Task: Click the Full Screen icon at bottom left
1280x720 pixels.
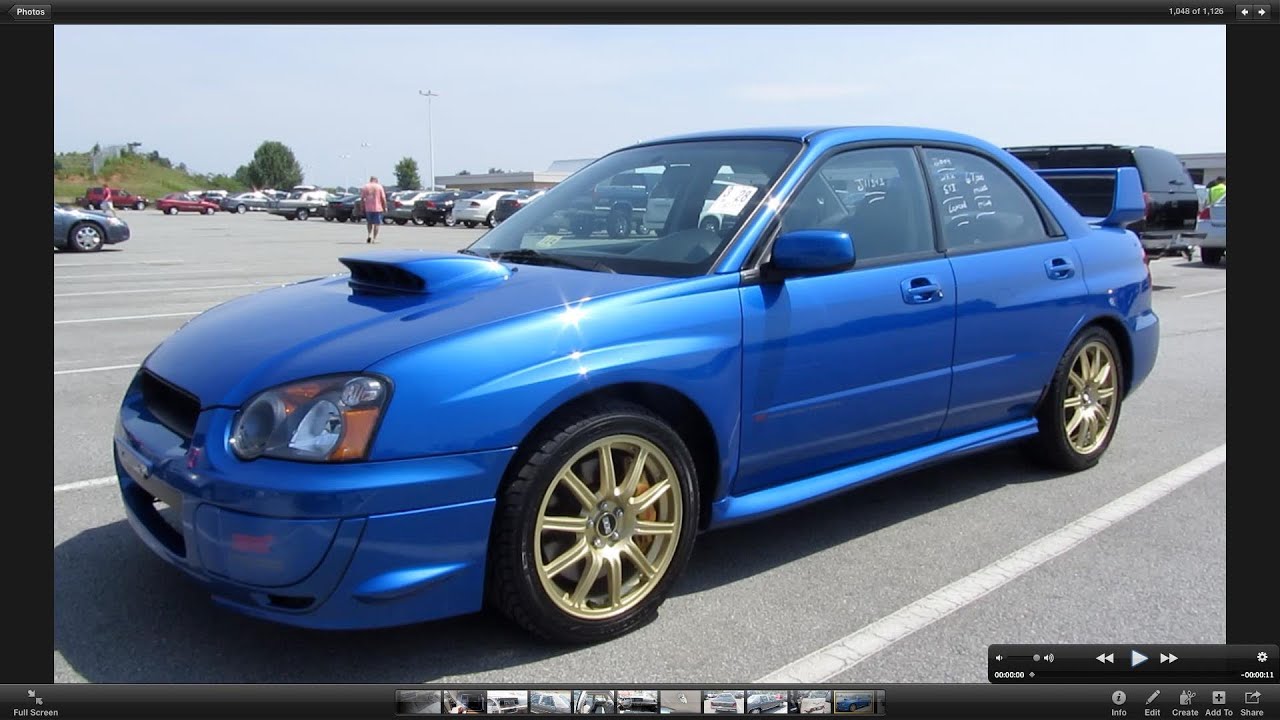Action: point(33,698)
